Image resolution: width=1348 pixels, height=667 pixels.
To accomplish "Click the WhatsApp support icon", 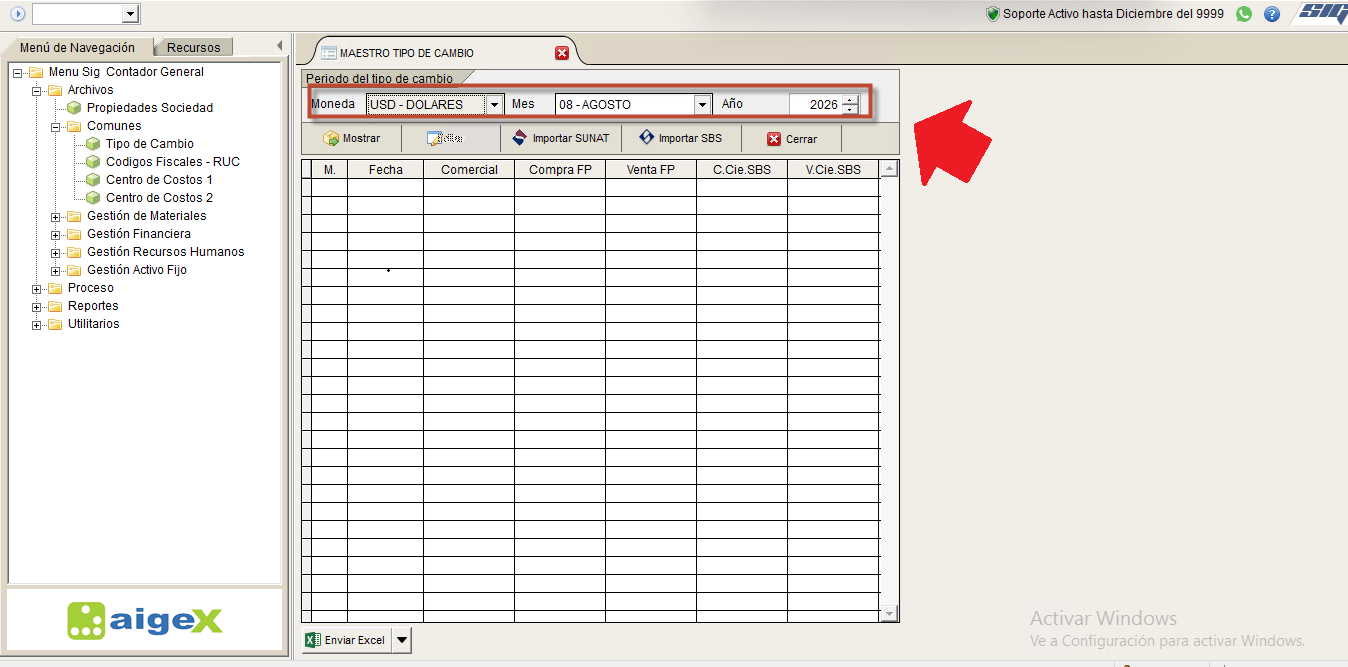I will tap(1244, 14).
